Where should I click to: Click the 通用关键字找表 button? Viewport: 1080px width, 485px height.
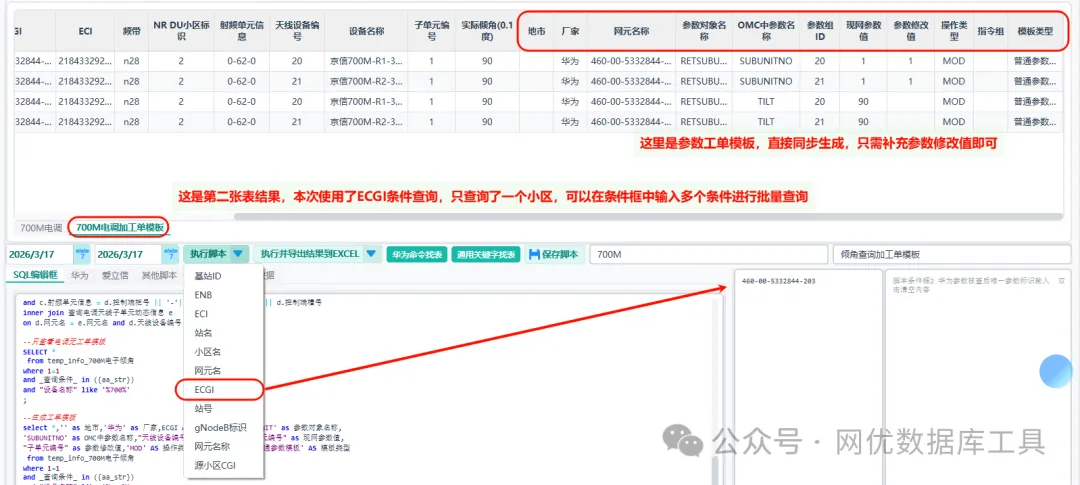tap(486, 254)
